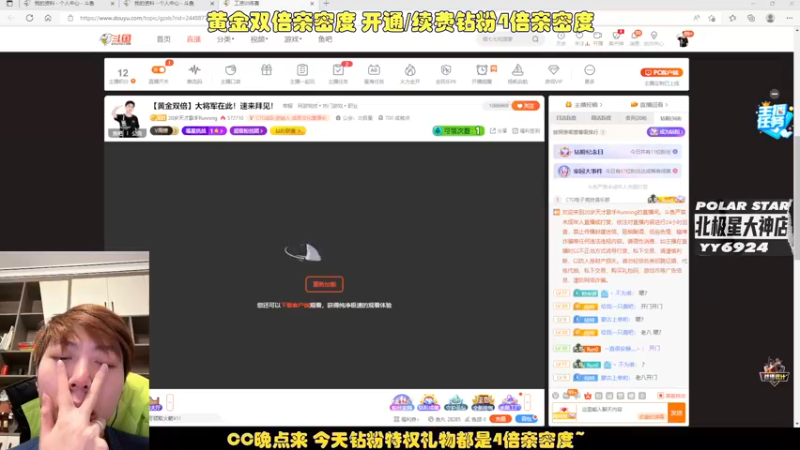Open the streamer avatar thumbnail
The width and height of the screenshot is (800, 450).
pyautogui.click(x=127, y=118)
